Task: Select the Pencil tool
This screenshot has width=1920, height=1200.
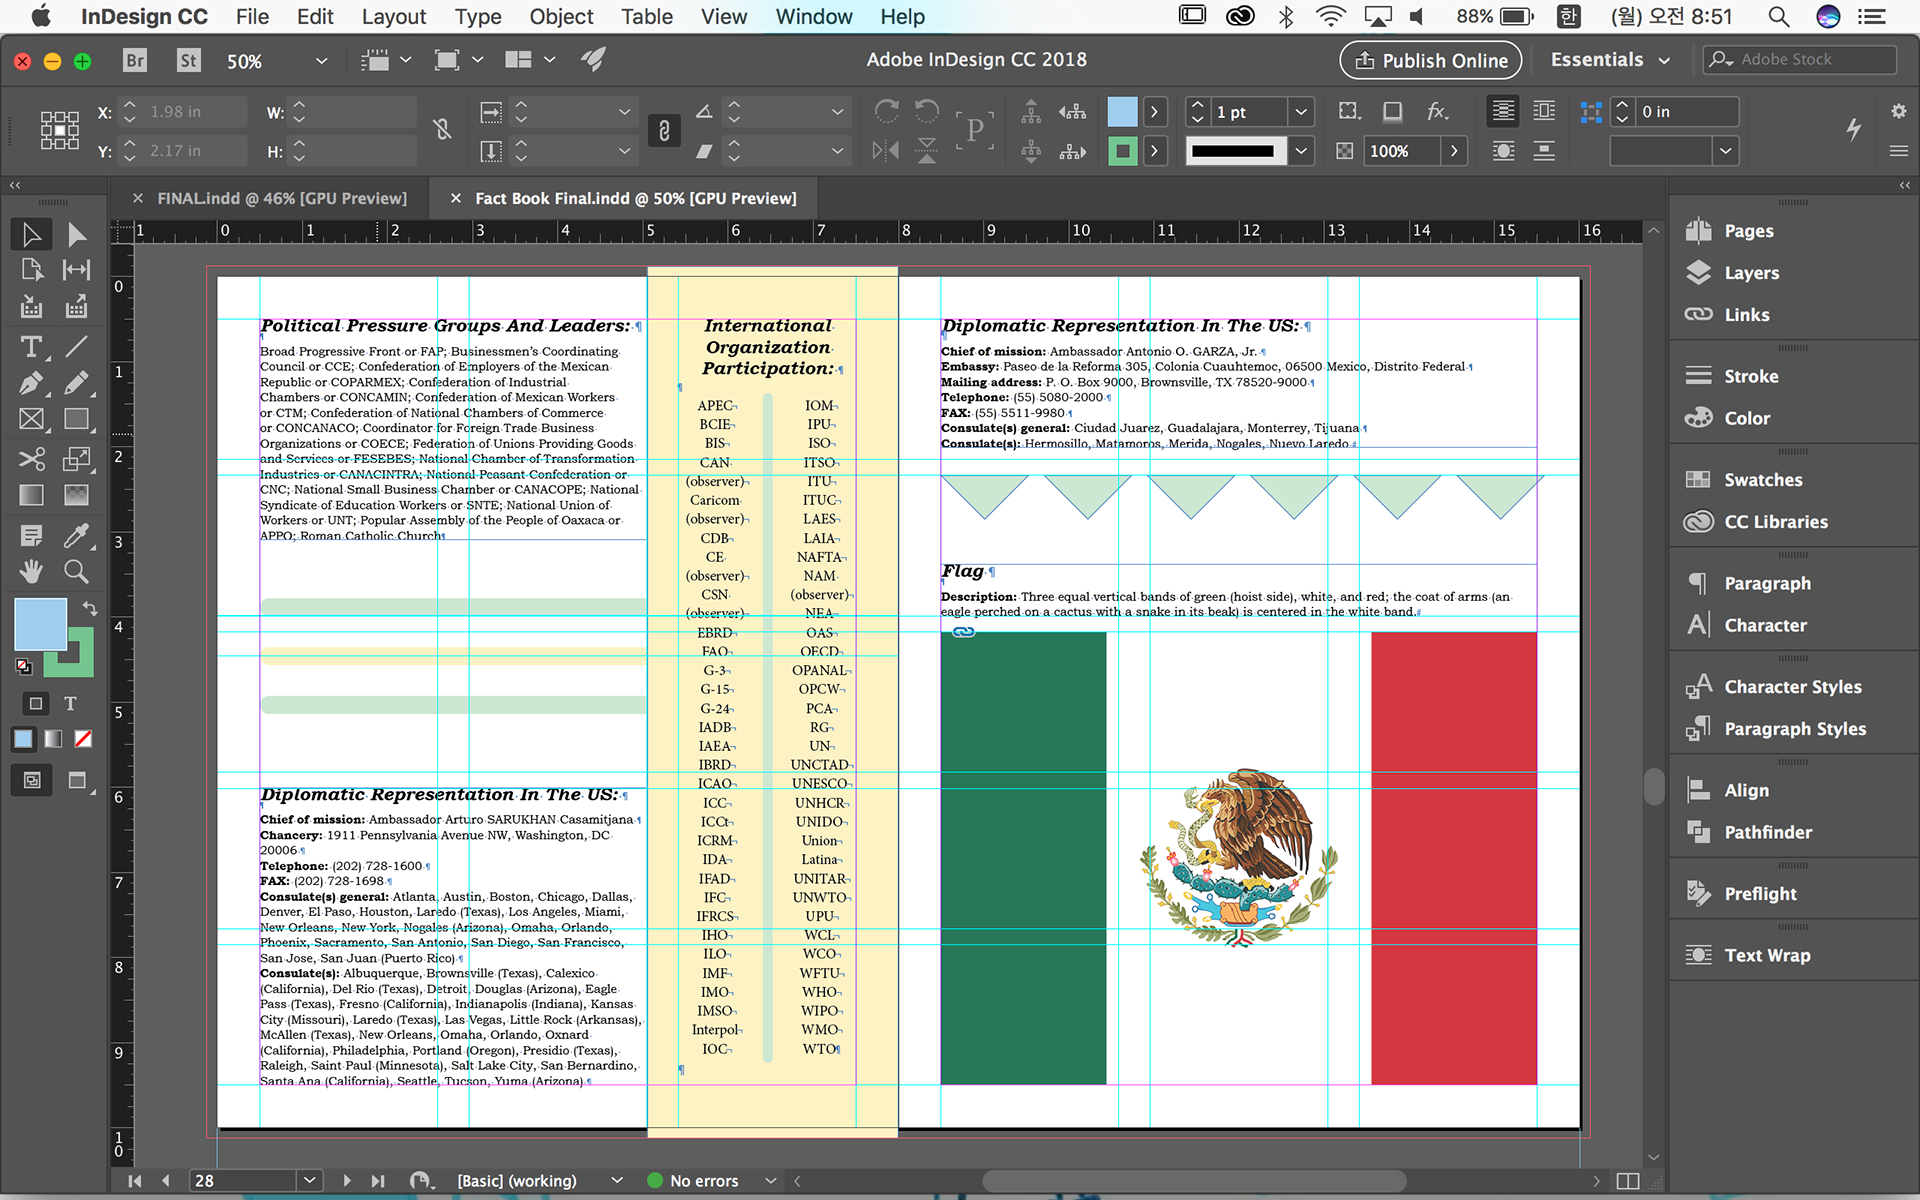Action: (x=76, y=383)
